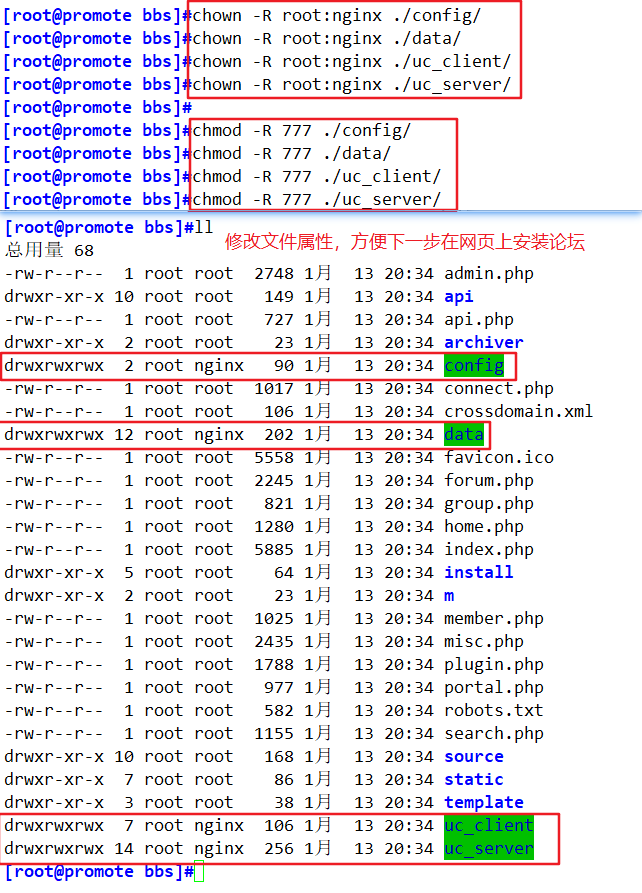Click the group.php filename
The width and height of the screenshot is (642, 893).
click(x=489, y=504)
